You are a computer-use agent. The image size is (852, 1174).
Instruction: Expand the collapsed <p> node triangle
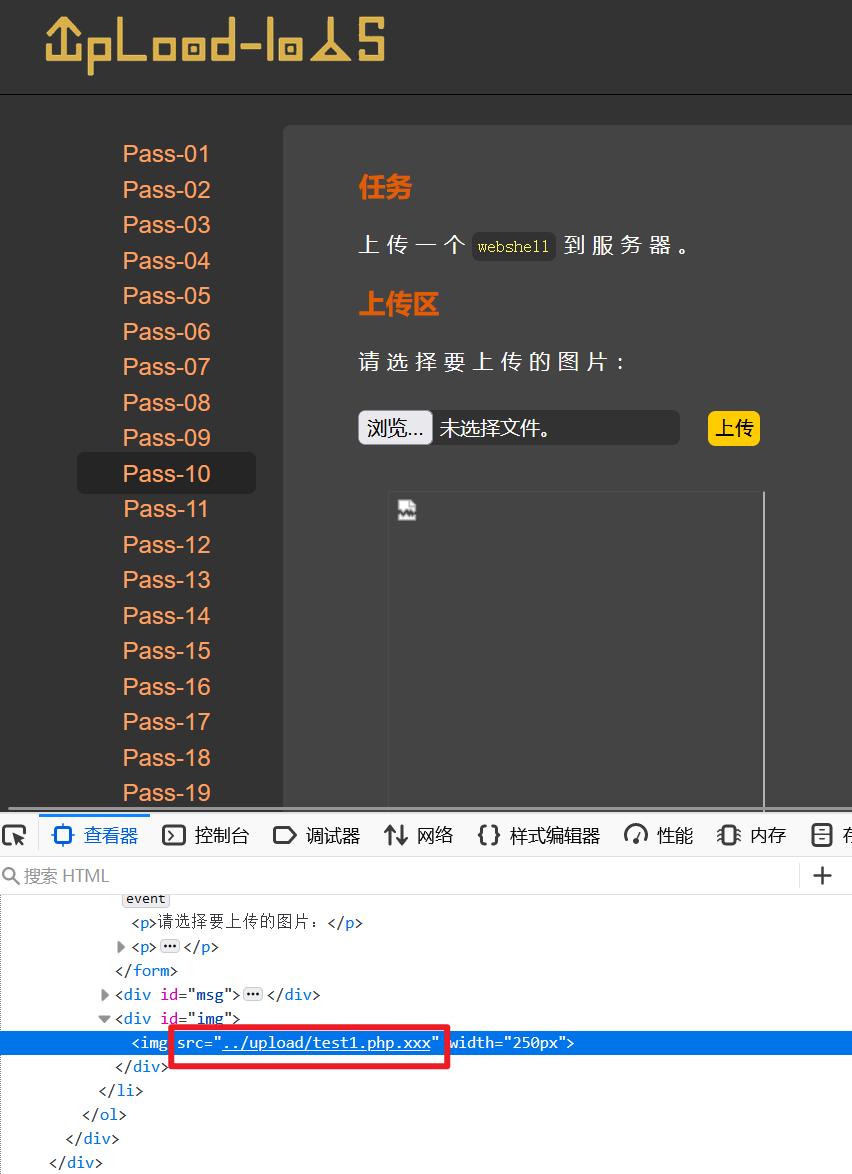[121, 947]
